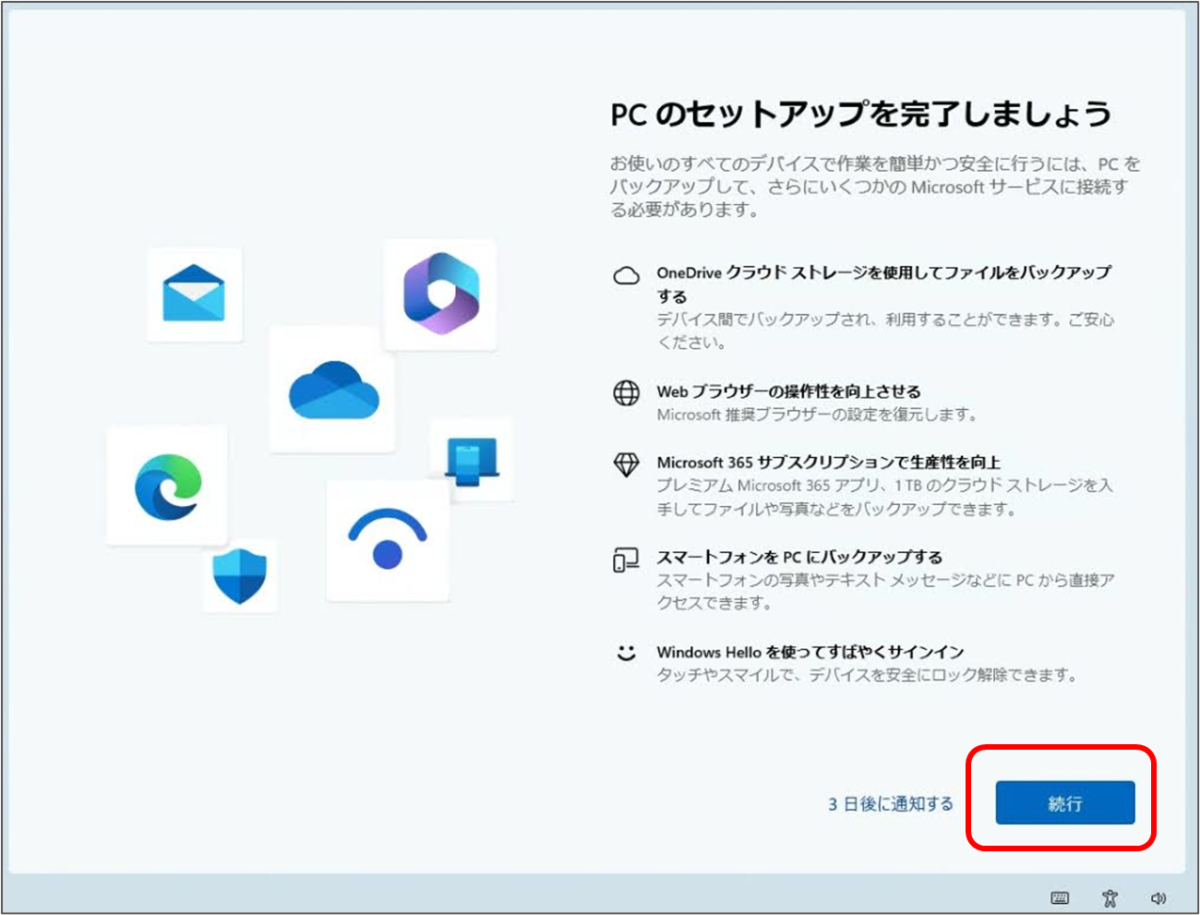Click the paragraph starting お使いのすべてのデバイスで
Screen dimensions: 1200x915
point(875,187)
